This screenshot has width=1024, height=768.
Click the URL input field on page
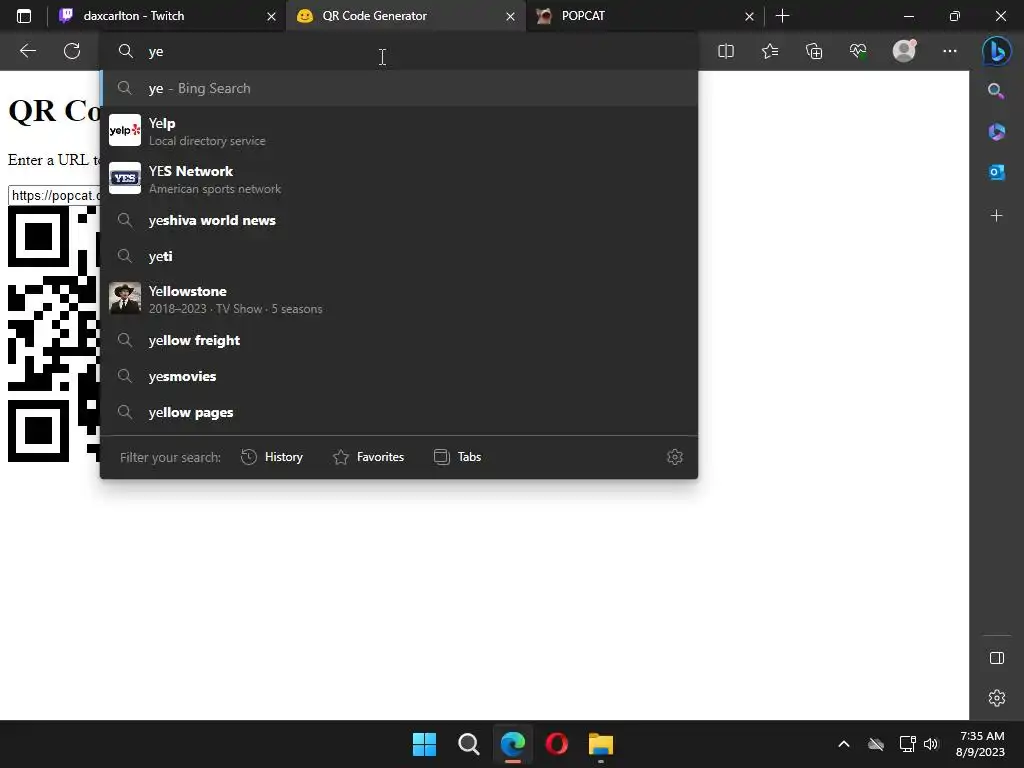(54, 195)
